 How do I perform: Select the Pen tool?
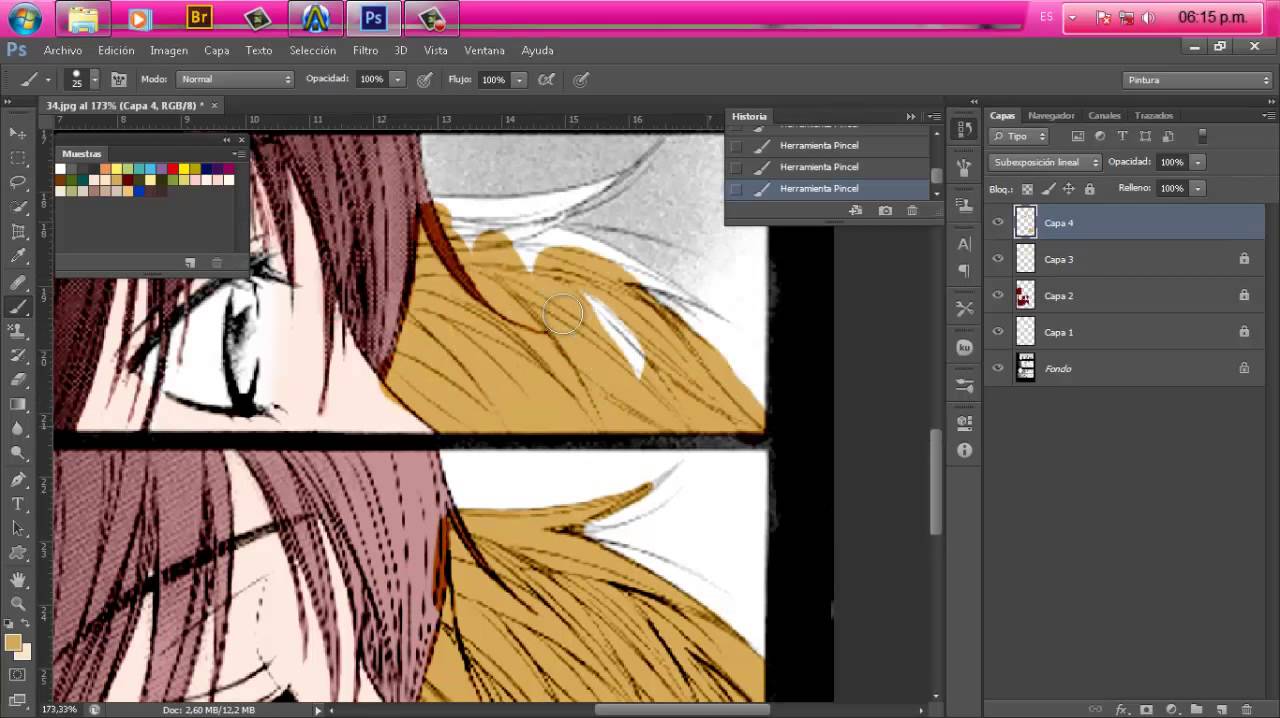[18, 480]
